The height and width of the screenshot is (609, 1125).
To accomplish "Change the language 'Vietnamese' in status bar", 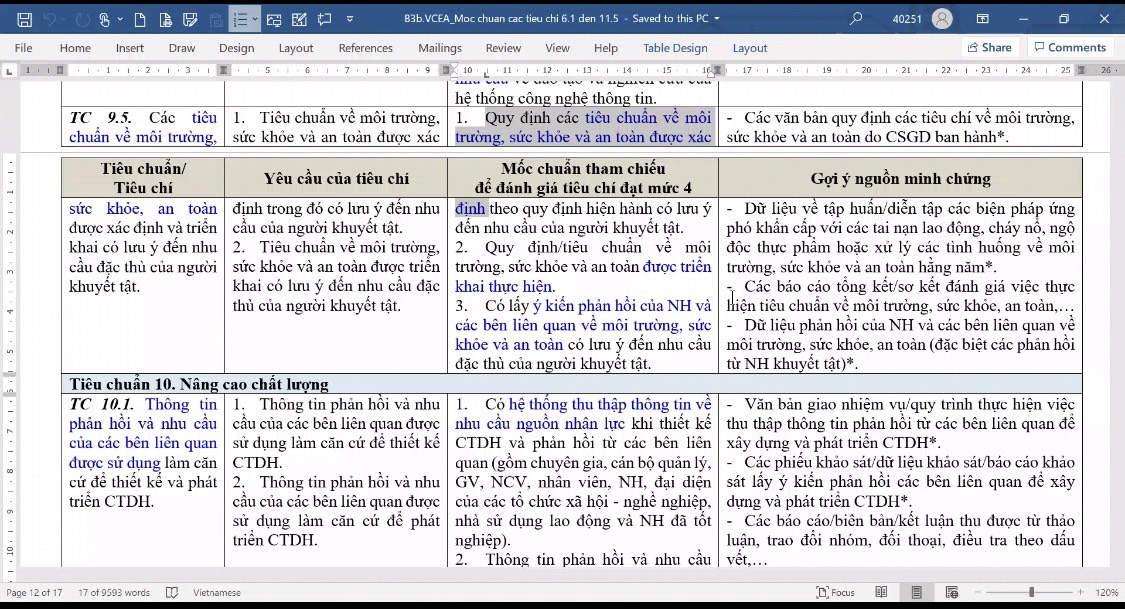I will click(x=217, y=593).
